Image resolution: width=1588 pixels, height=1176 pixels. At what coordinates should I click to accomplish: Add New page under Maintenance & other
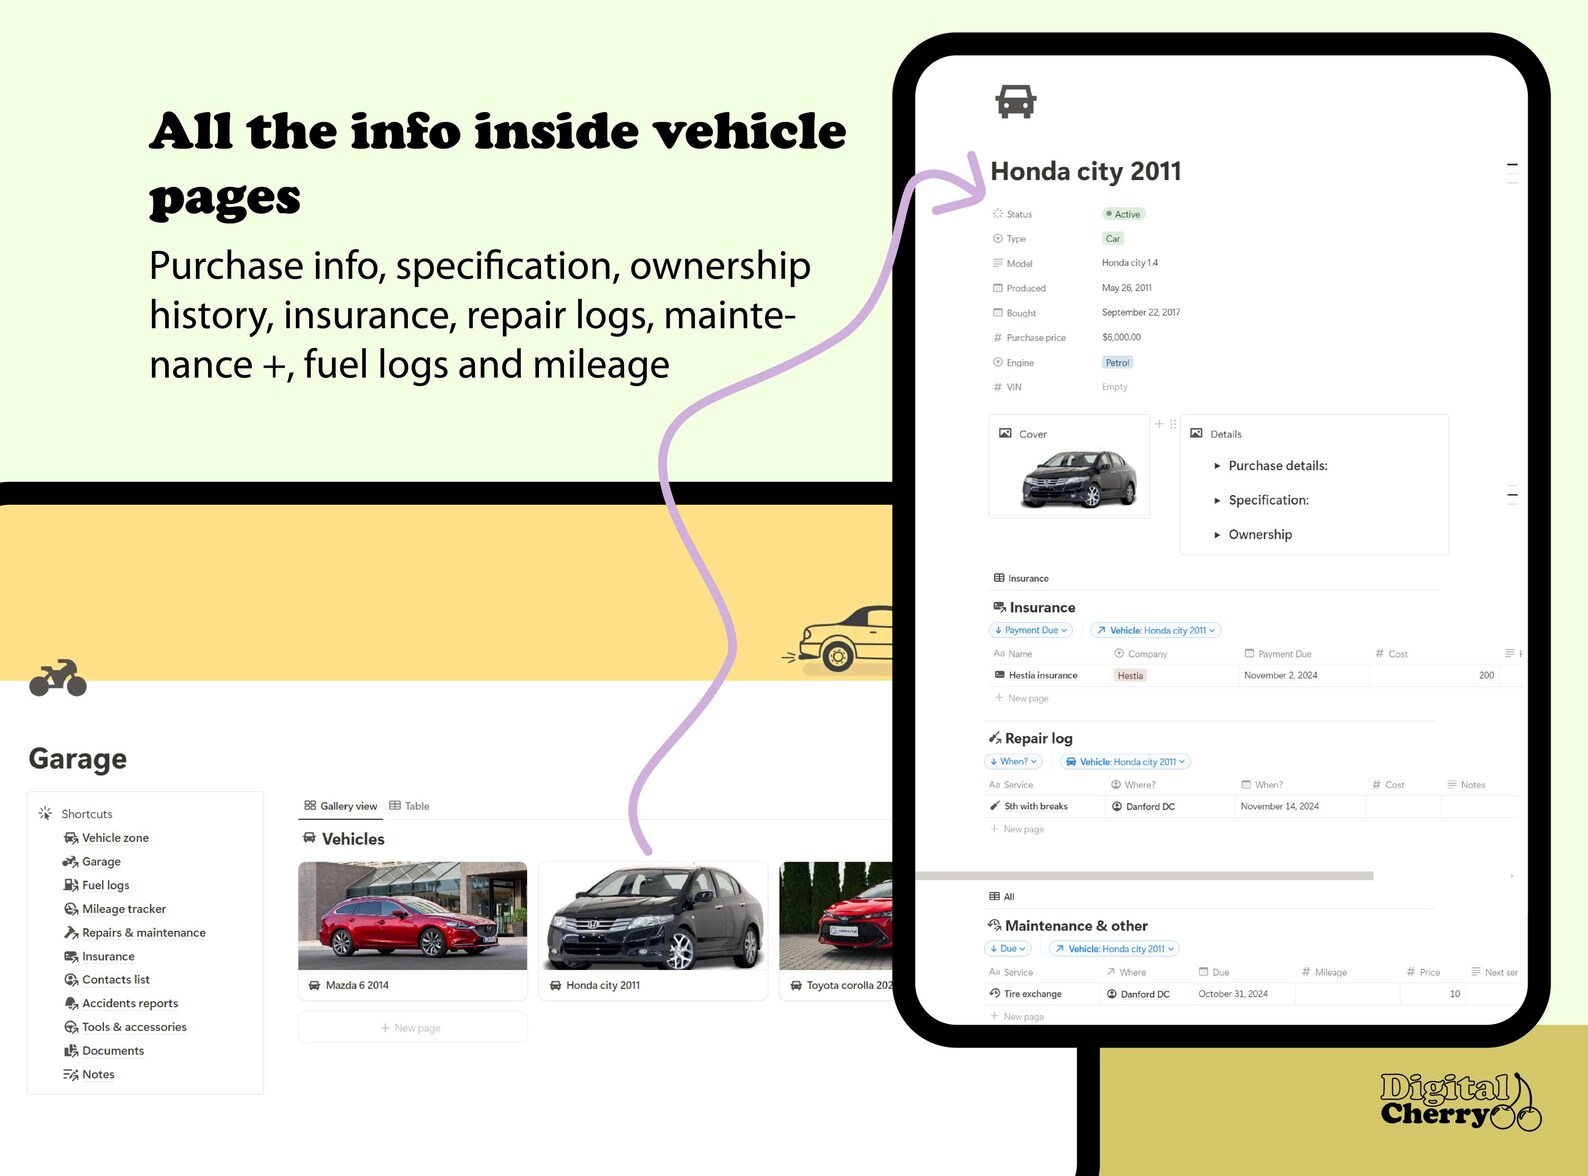click(1017, 1016)
